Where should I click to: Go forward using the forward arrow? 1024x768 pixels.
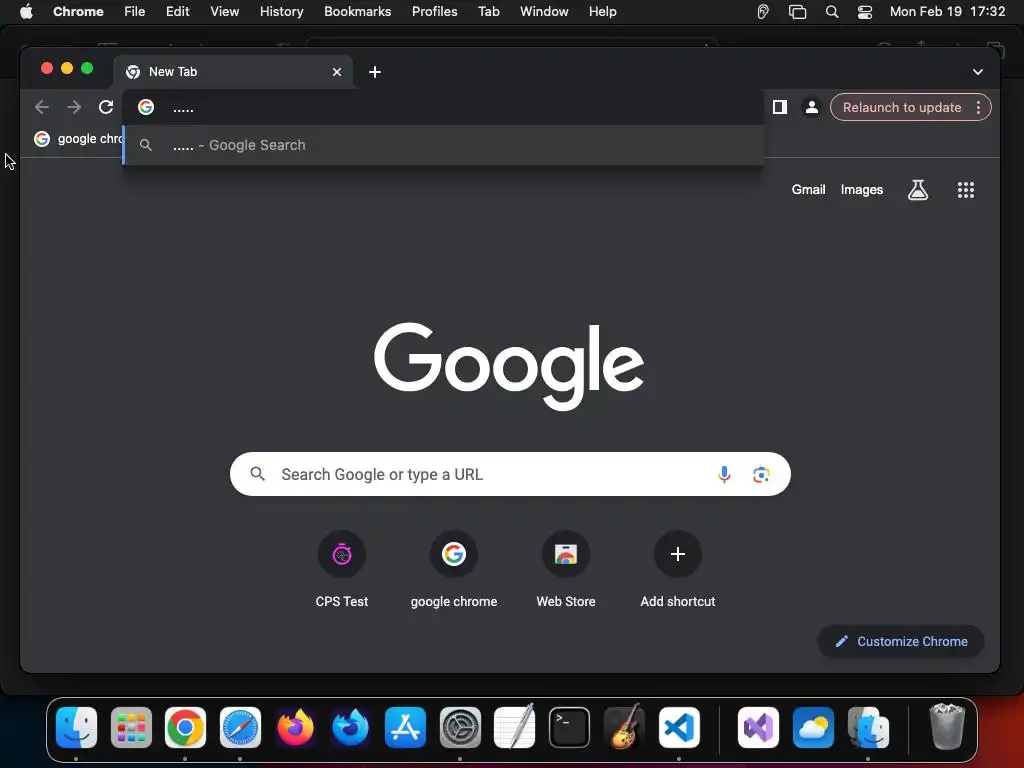74,107
